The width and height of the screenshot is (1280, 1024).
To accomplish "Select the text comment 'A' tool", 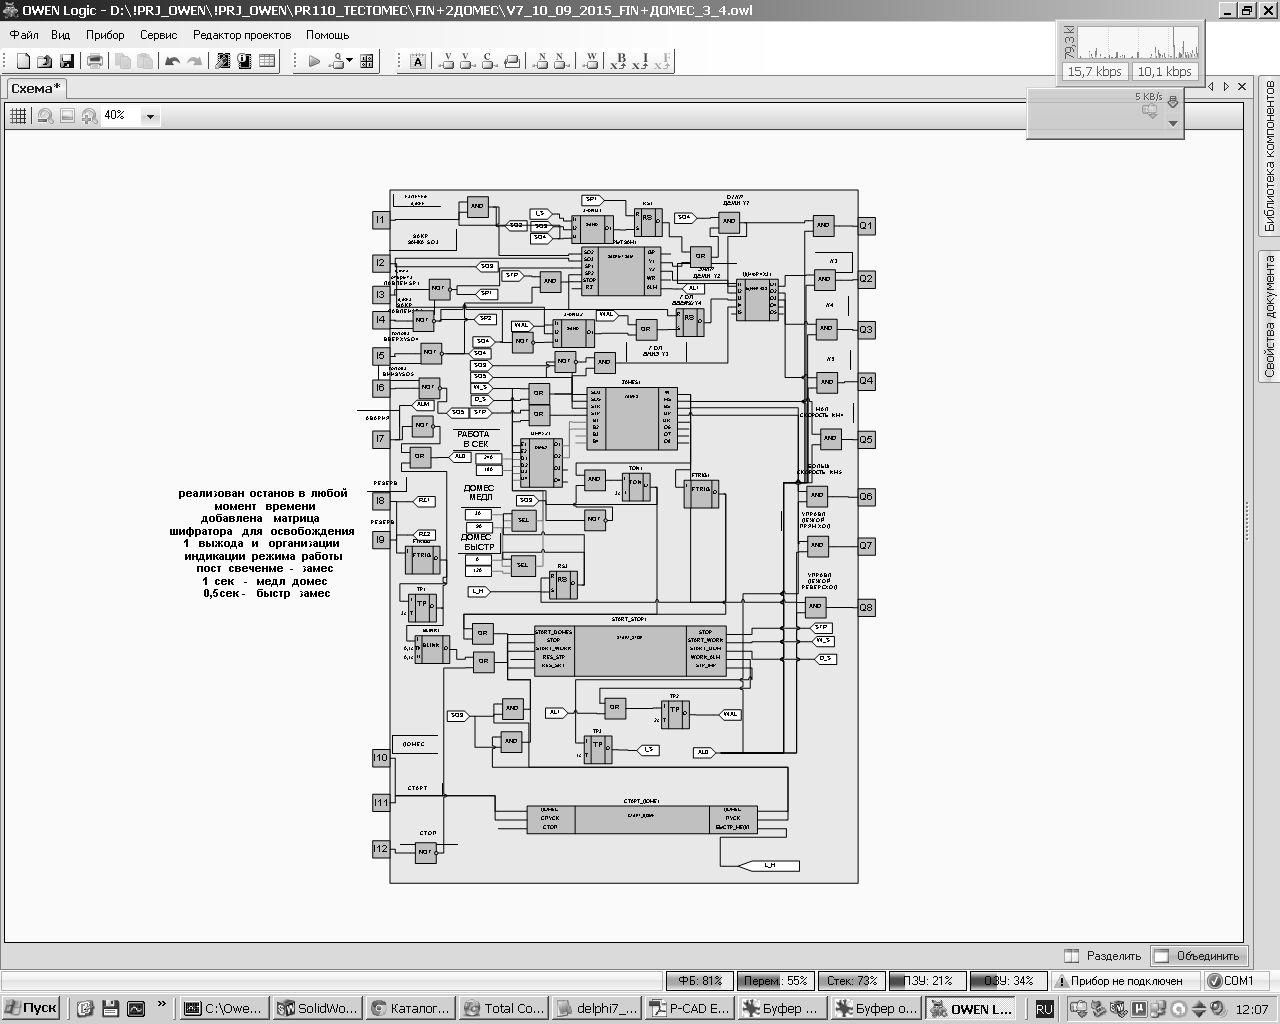I will click(x=418, y=61).
